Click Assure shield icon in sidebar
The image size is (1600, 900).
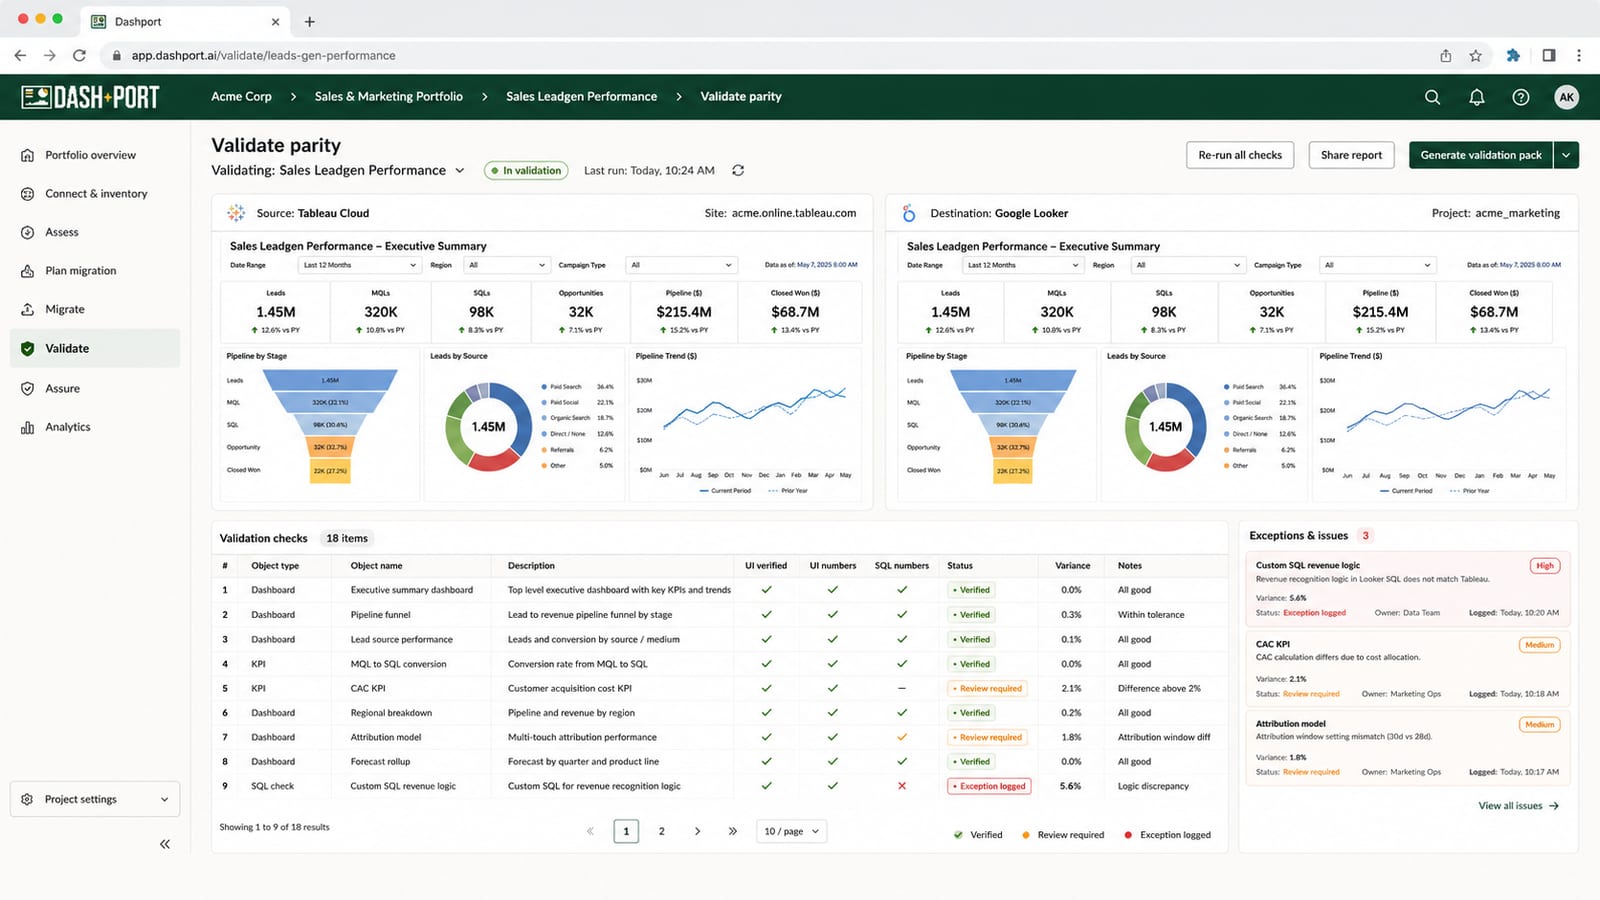point(28,388)
